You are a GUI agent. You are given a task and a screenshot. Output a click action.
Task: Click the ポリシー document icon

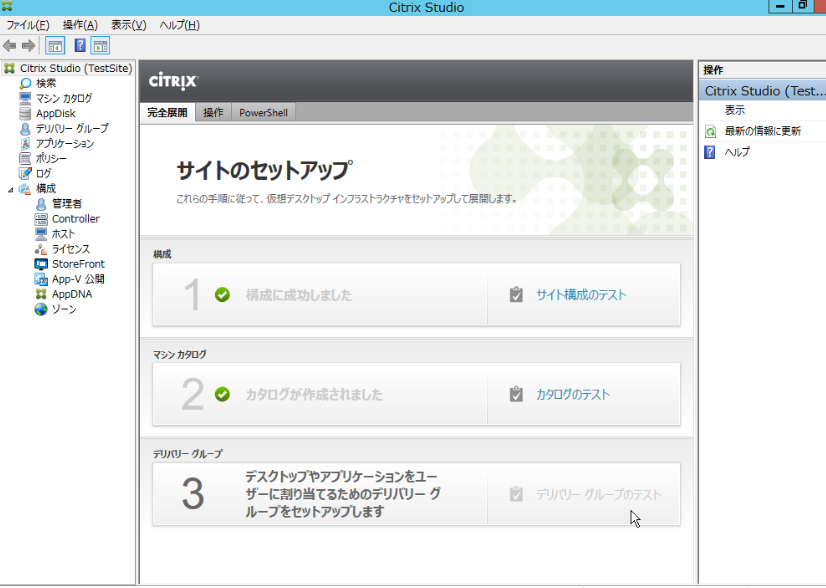coord(25,158)
